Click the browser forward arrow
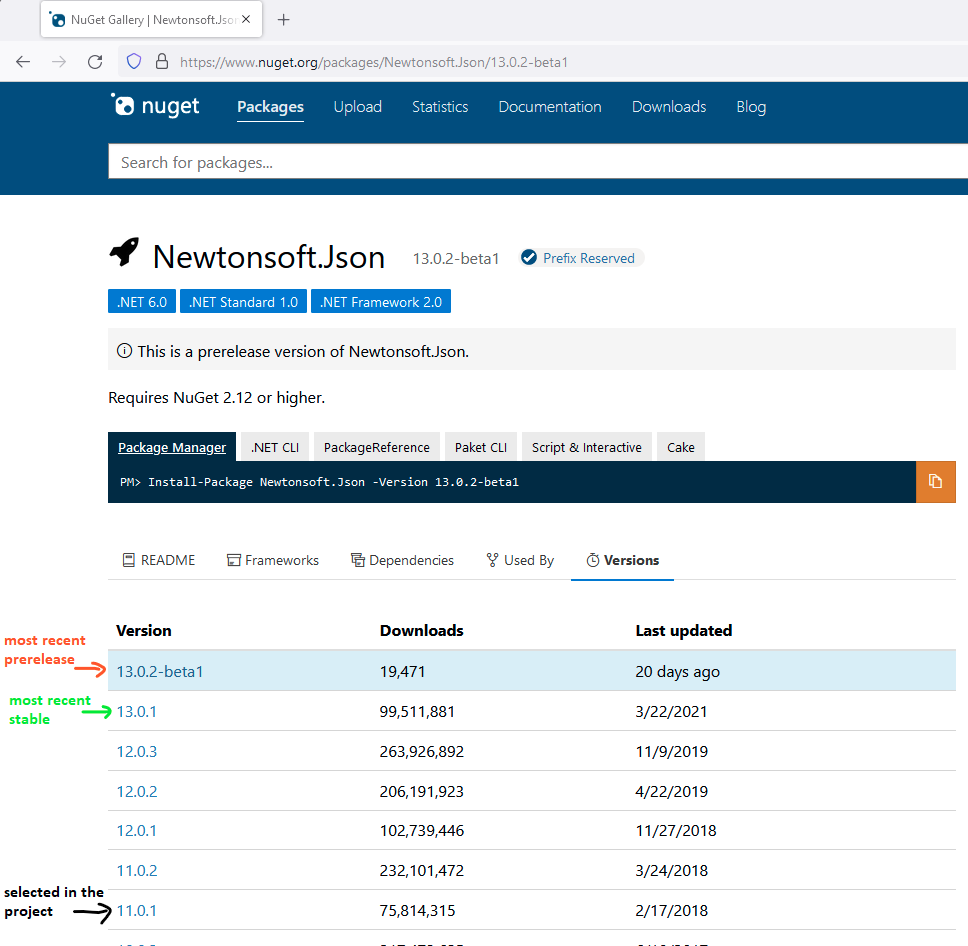The height and width of the screenshot is (946, 968). (59, 62)
